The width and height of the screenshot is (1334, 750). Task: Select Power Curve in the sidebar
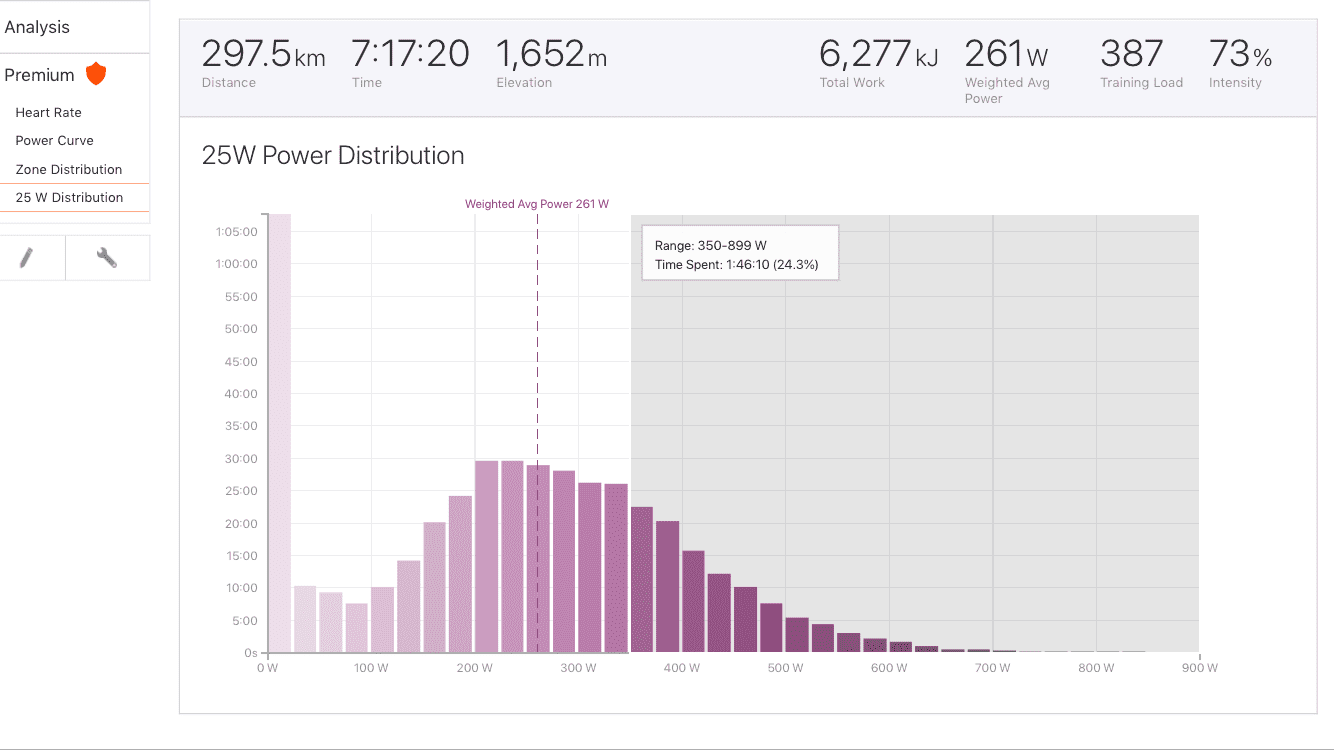[x=55, y=141]
